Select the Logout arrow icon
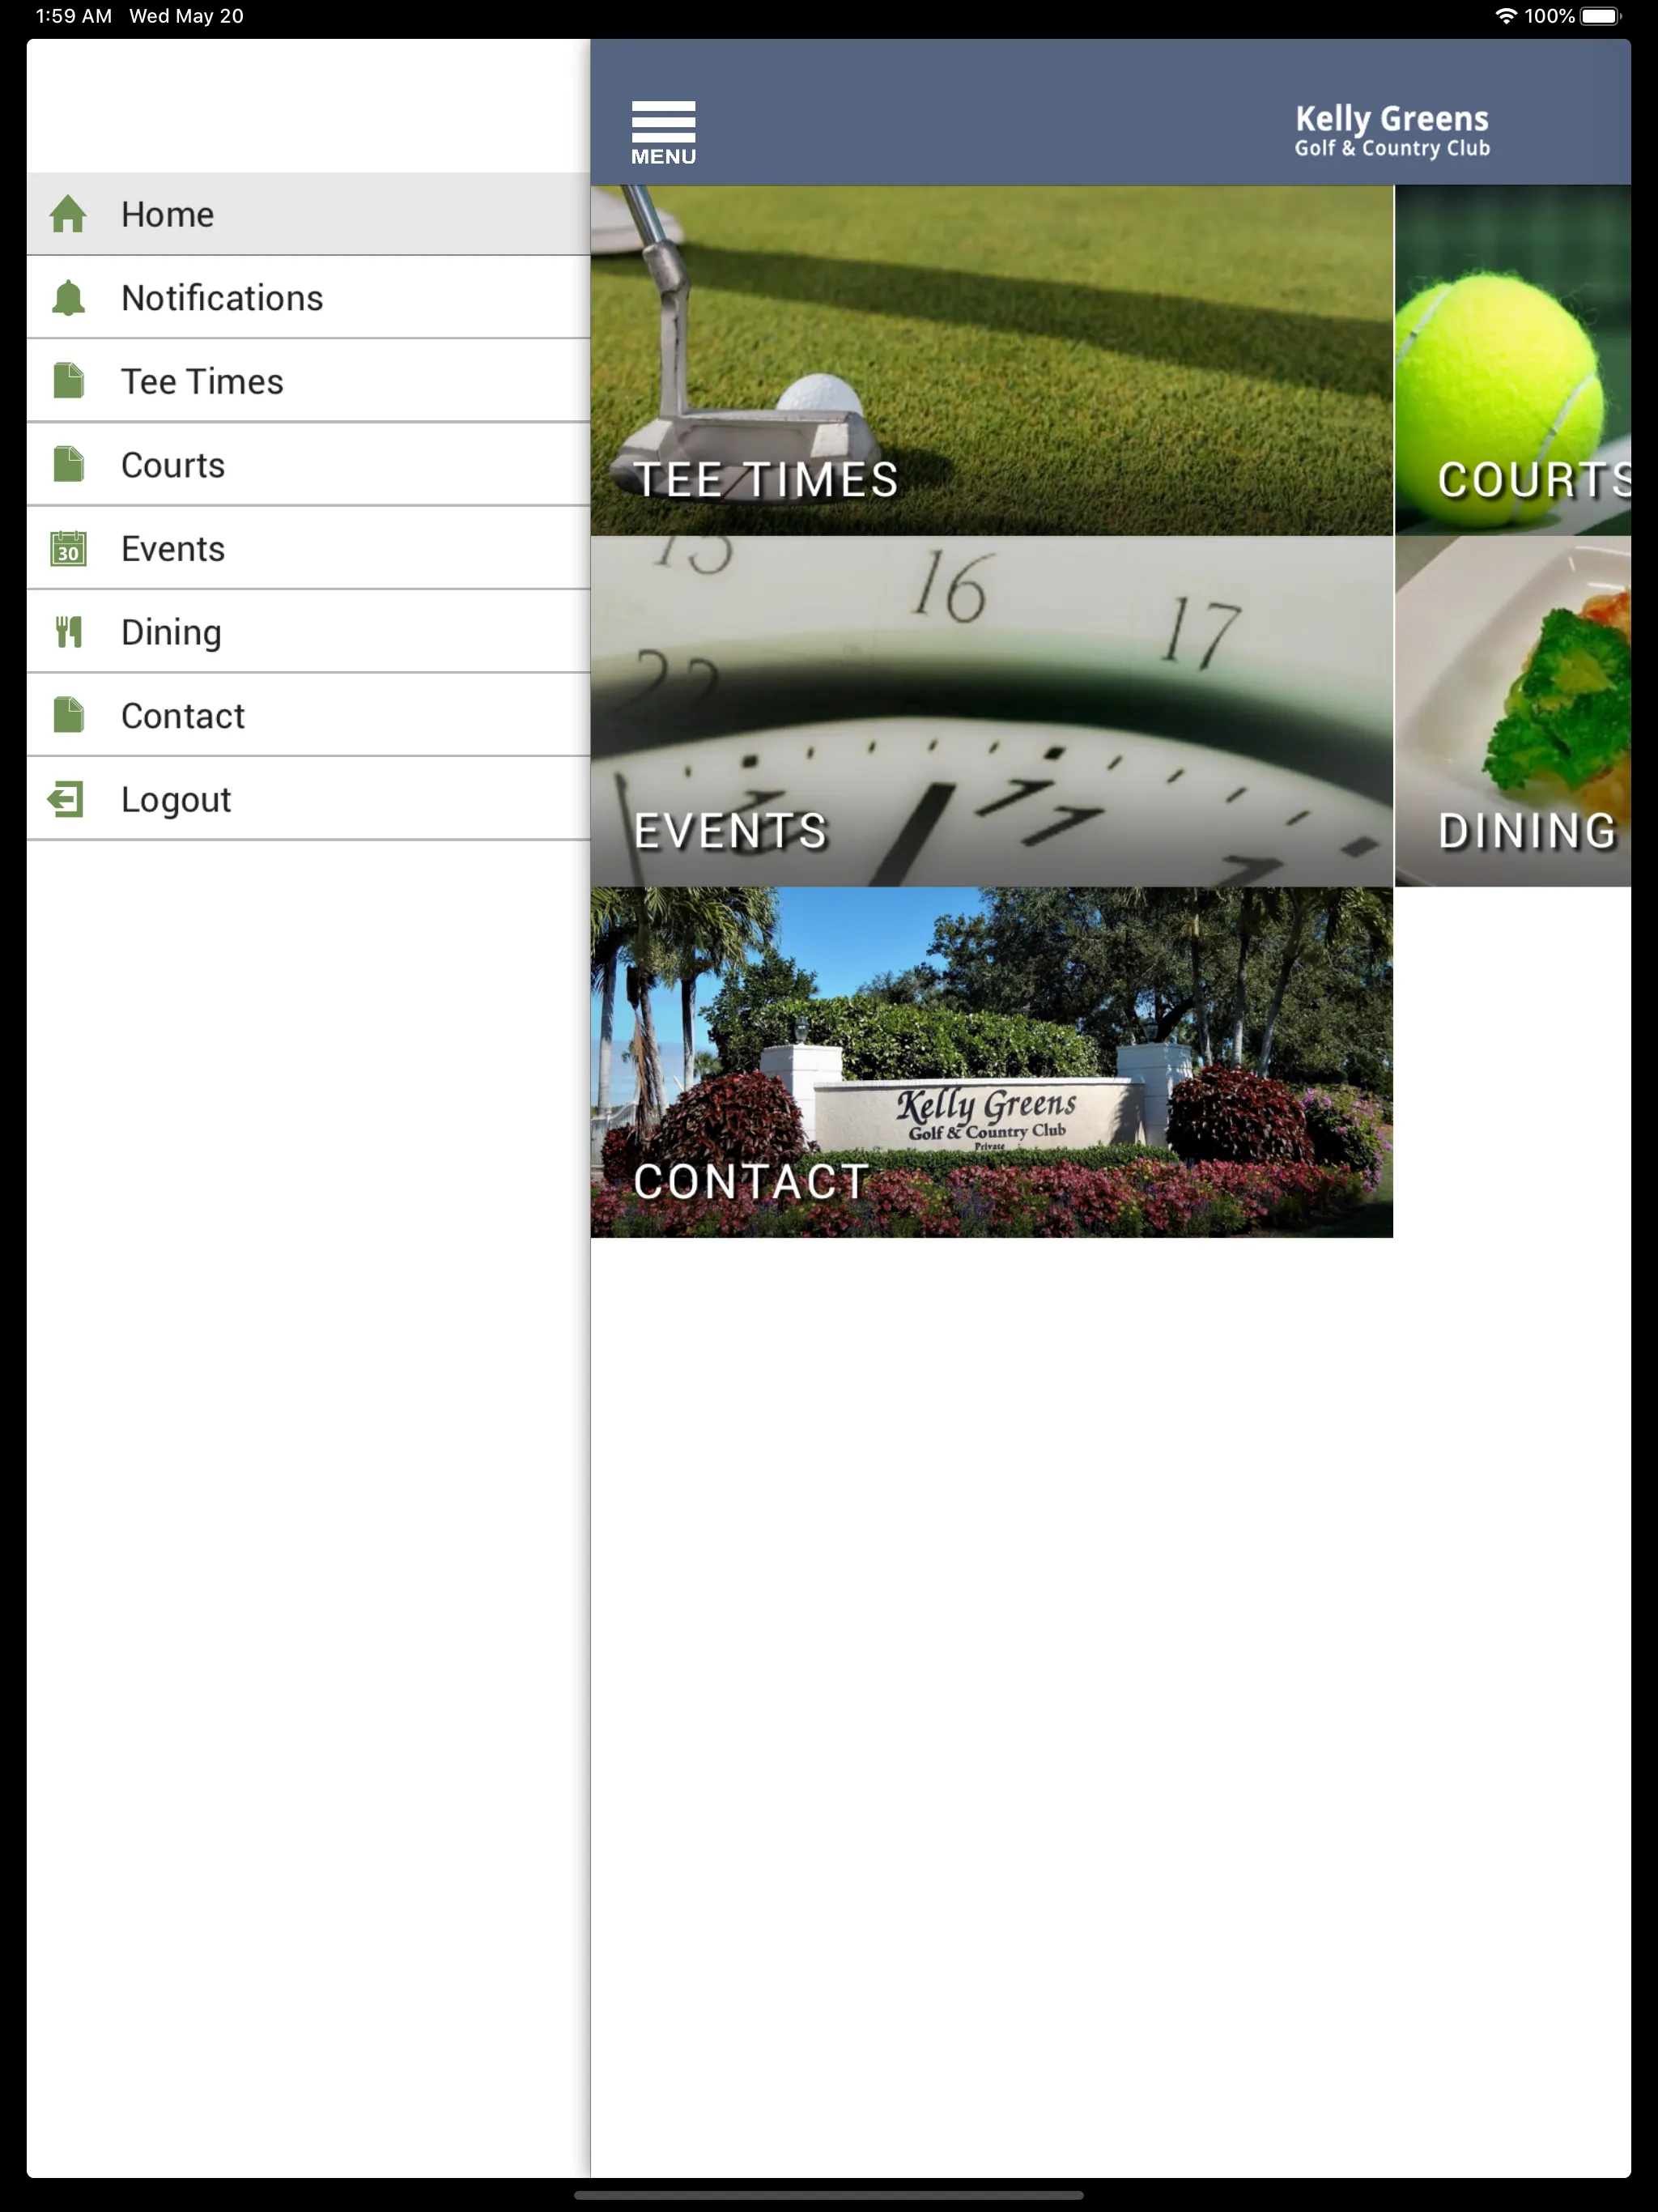The width and height of the screenshot is (1658, 2212). pyautogui.click(x=68, y=799)
